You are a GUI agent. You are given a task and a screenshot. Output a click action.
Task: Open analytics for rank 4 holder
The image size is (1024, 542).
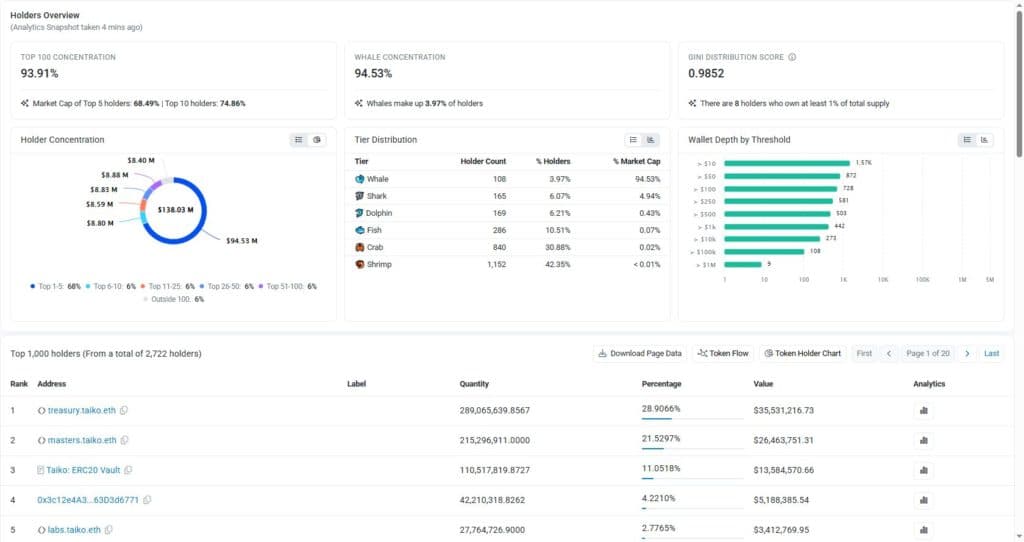tap(923, 500)
